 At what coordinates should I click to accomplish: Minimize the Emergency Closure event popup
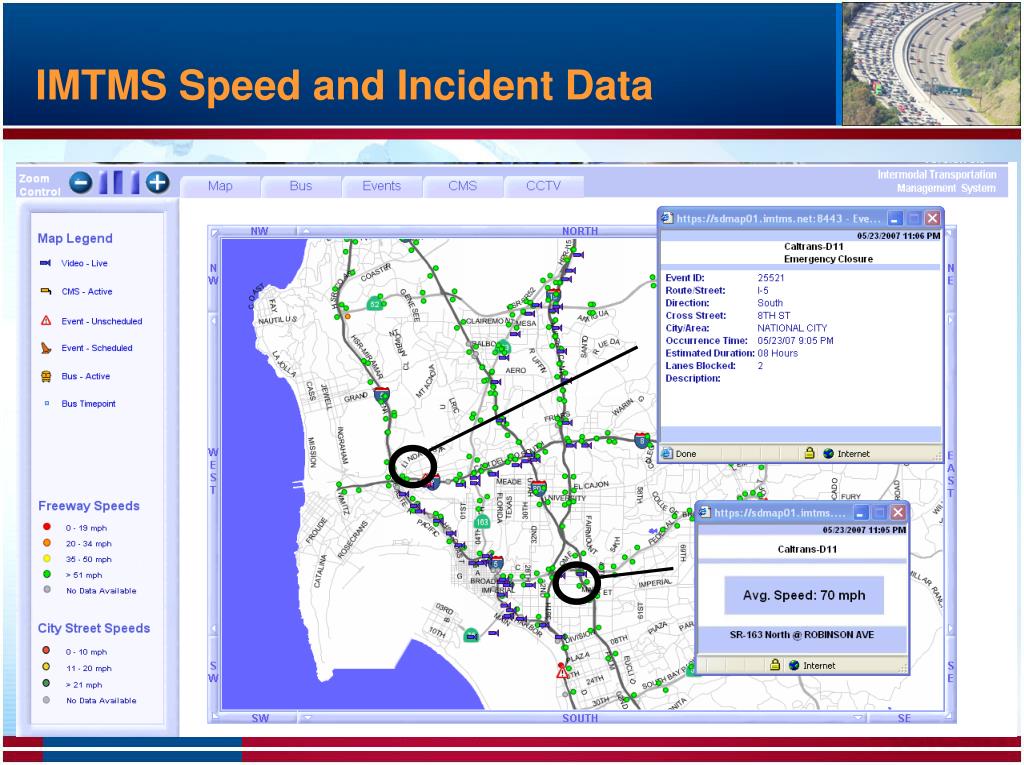[895, 218]
